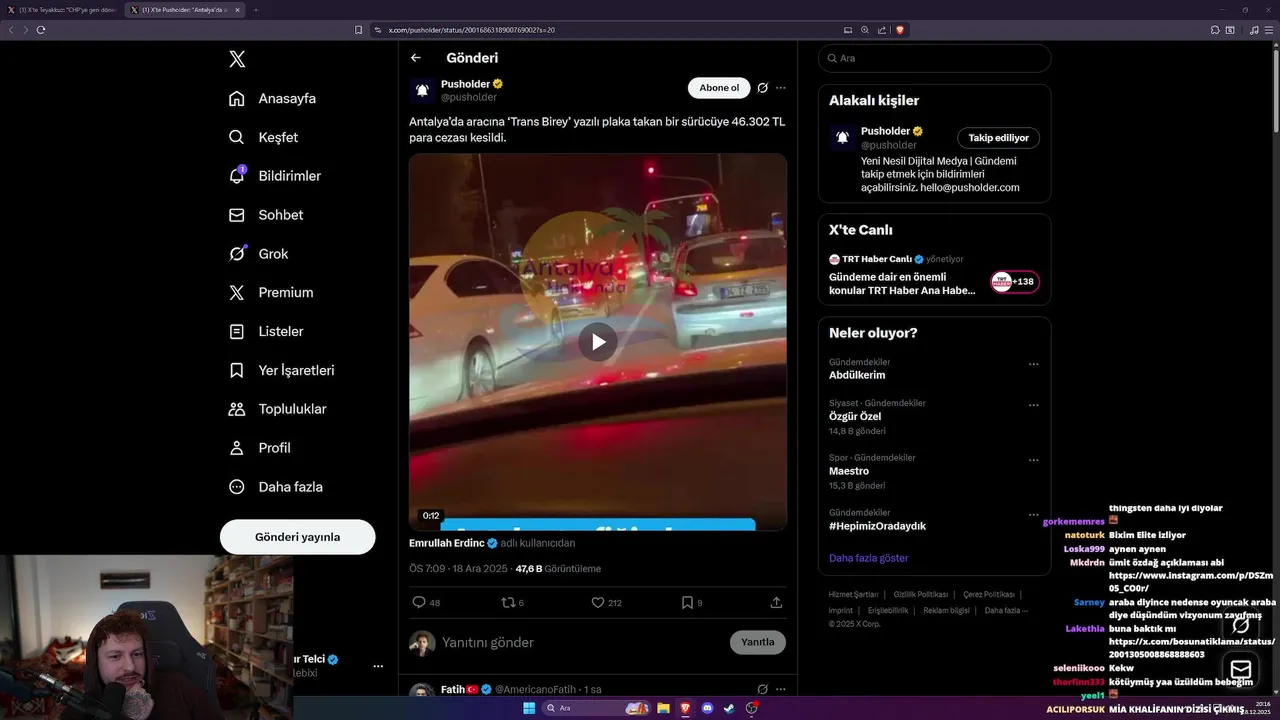
Task: Open Grok from the sidebar
Action: coord(259,254)
